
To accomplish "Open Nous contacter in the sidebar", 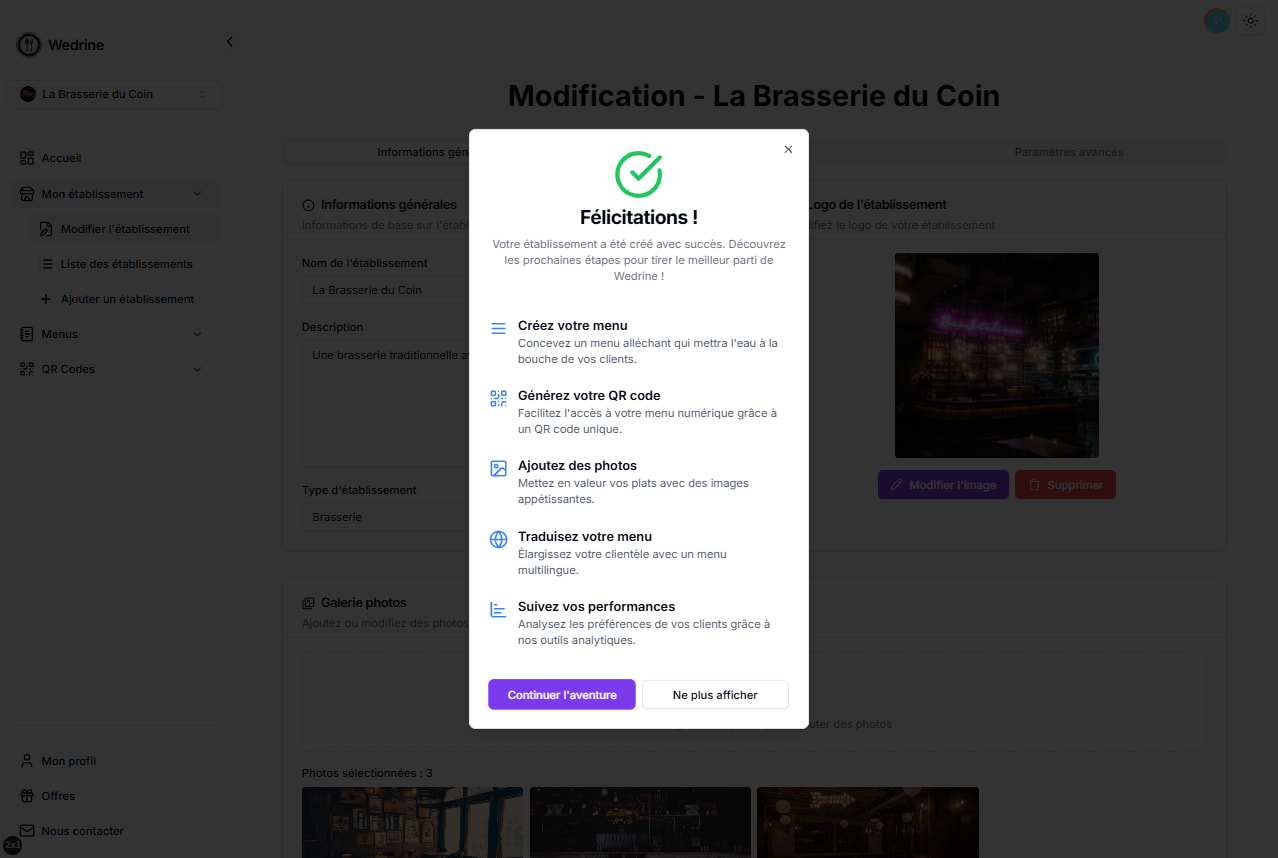I will [82, 831].
